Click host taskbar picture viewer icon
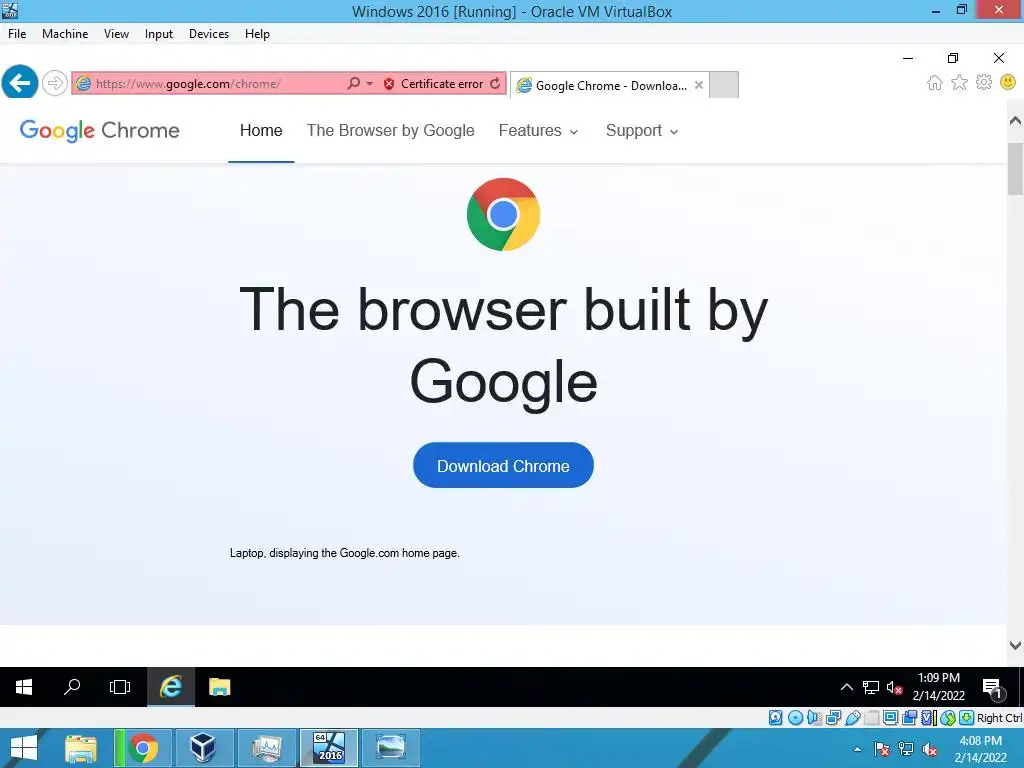This screenshot has height=768, width=1024. pyautogui.click(x=391, y=748)
